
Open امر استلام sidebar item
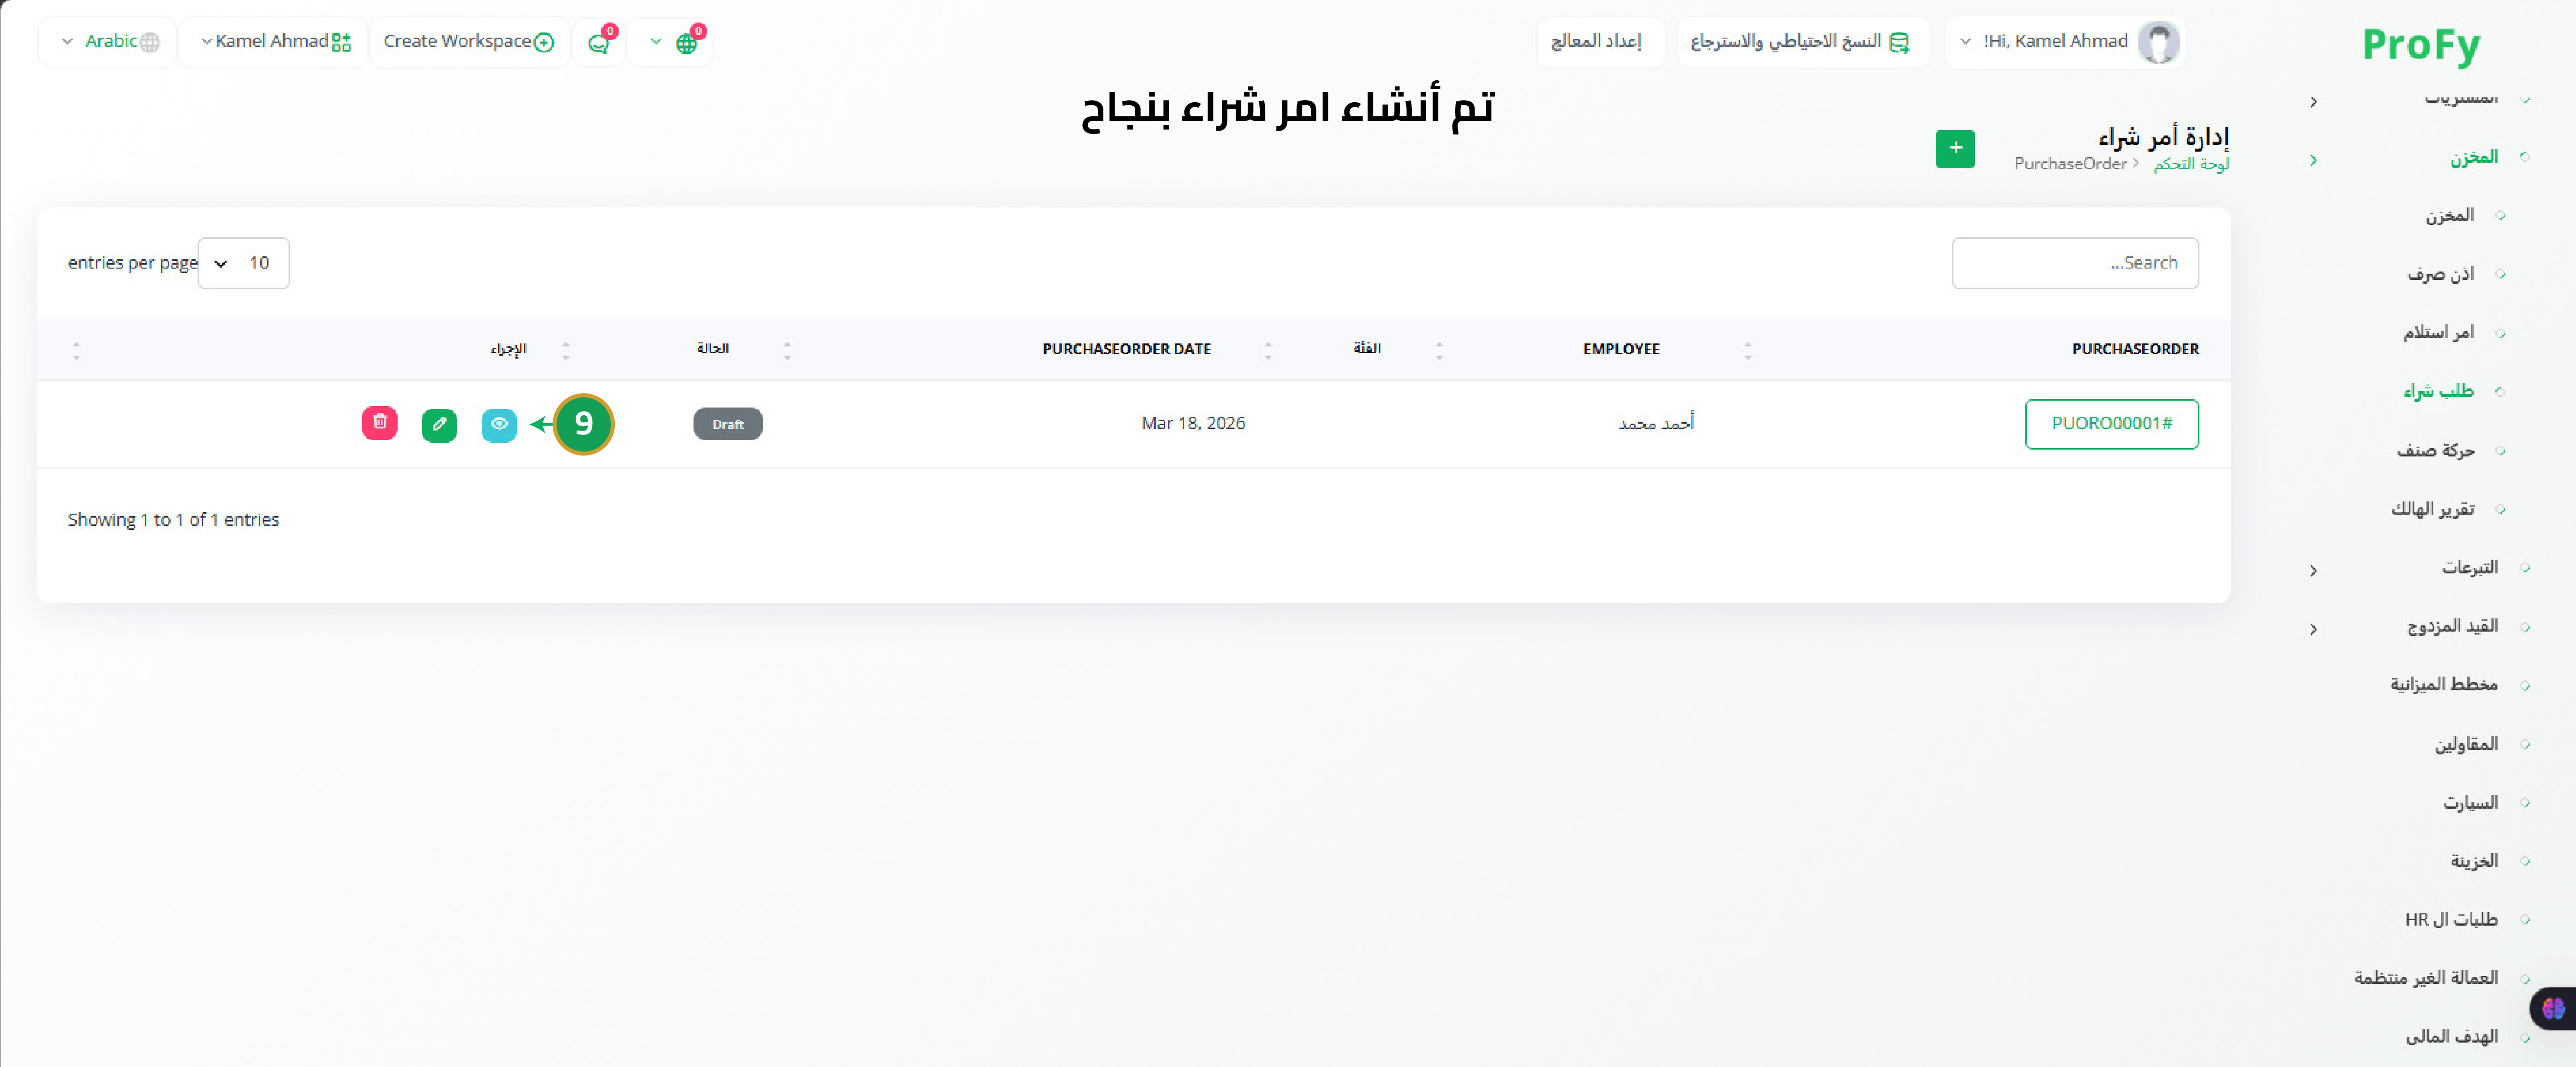[2438, 333]
